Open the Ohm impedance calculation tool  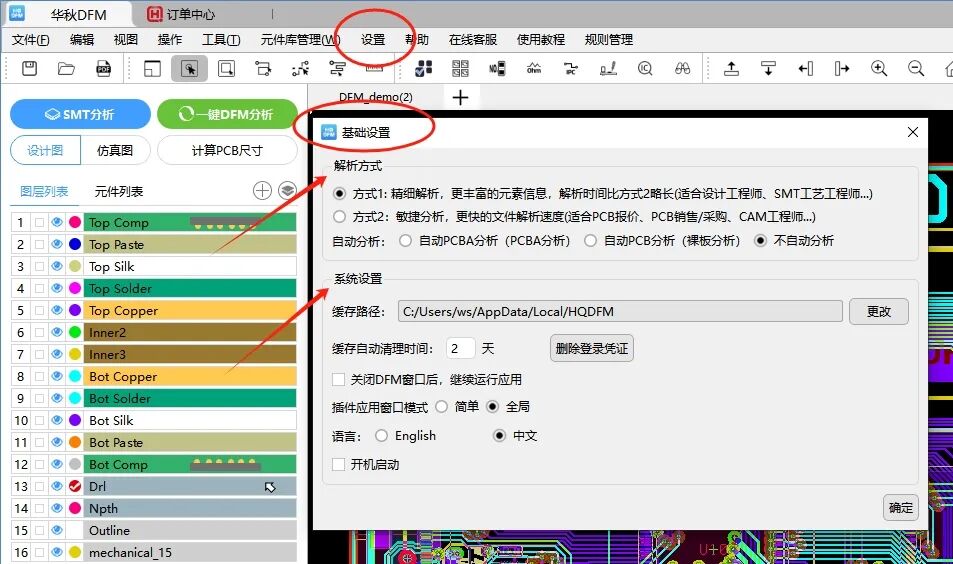tap(534, 69)
